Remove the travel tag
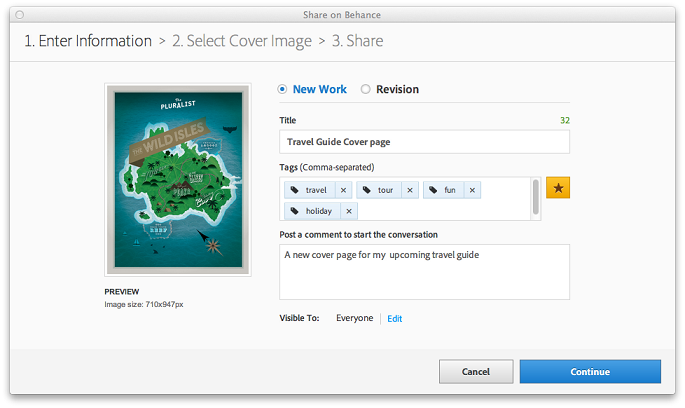Viewport: 685px width, 408px height. (343, 190)
